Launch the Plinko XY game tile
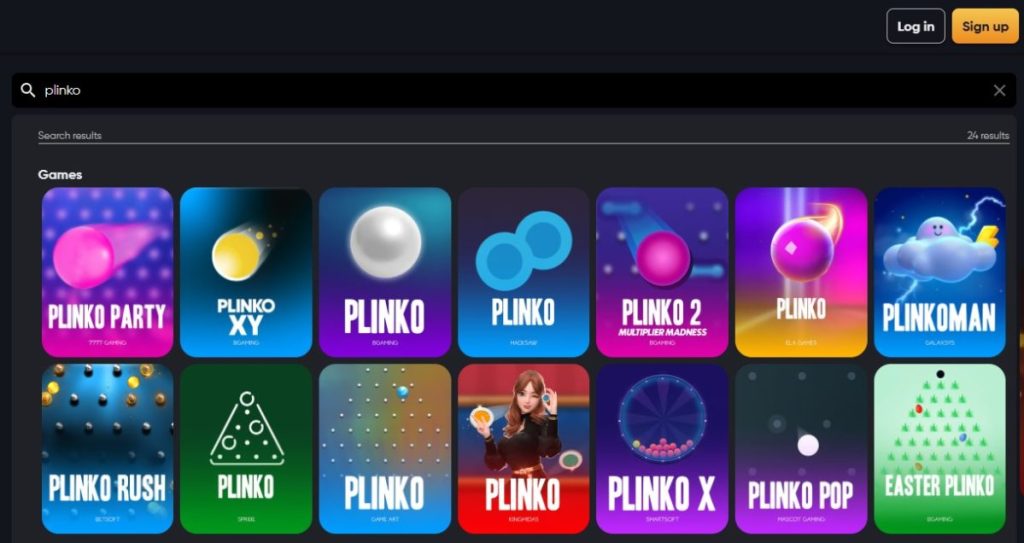Screen dimensions: 1024x543 tap(246, 272)
